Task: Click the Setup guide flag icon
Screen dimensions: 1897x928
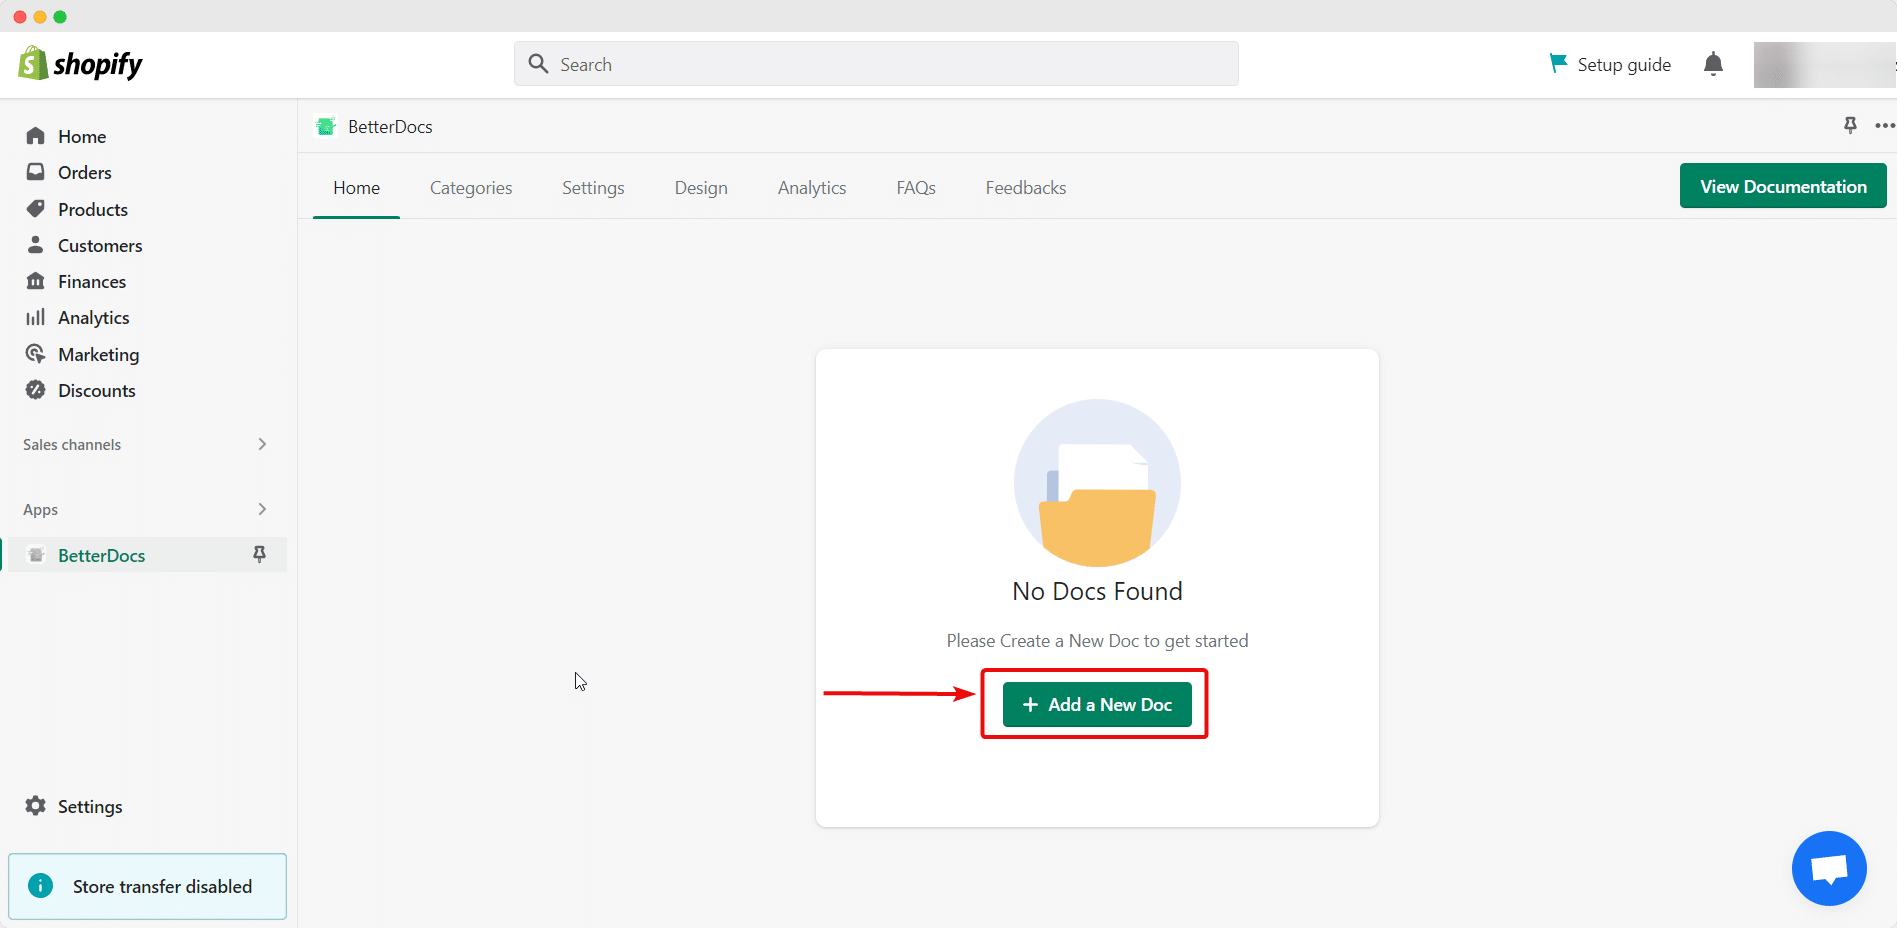Action: pos(1558,63)
